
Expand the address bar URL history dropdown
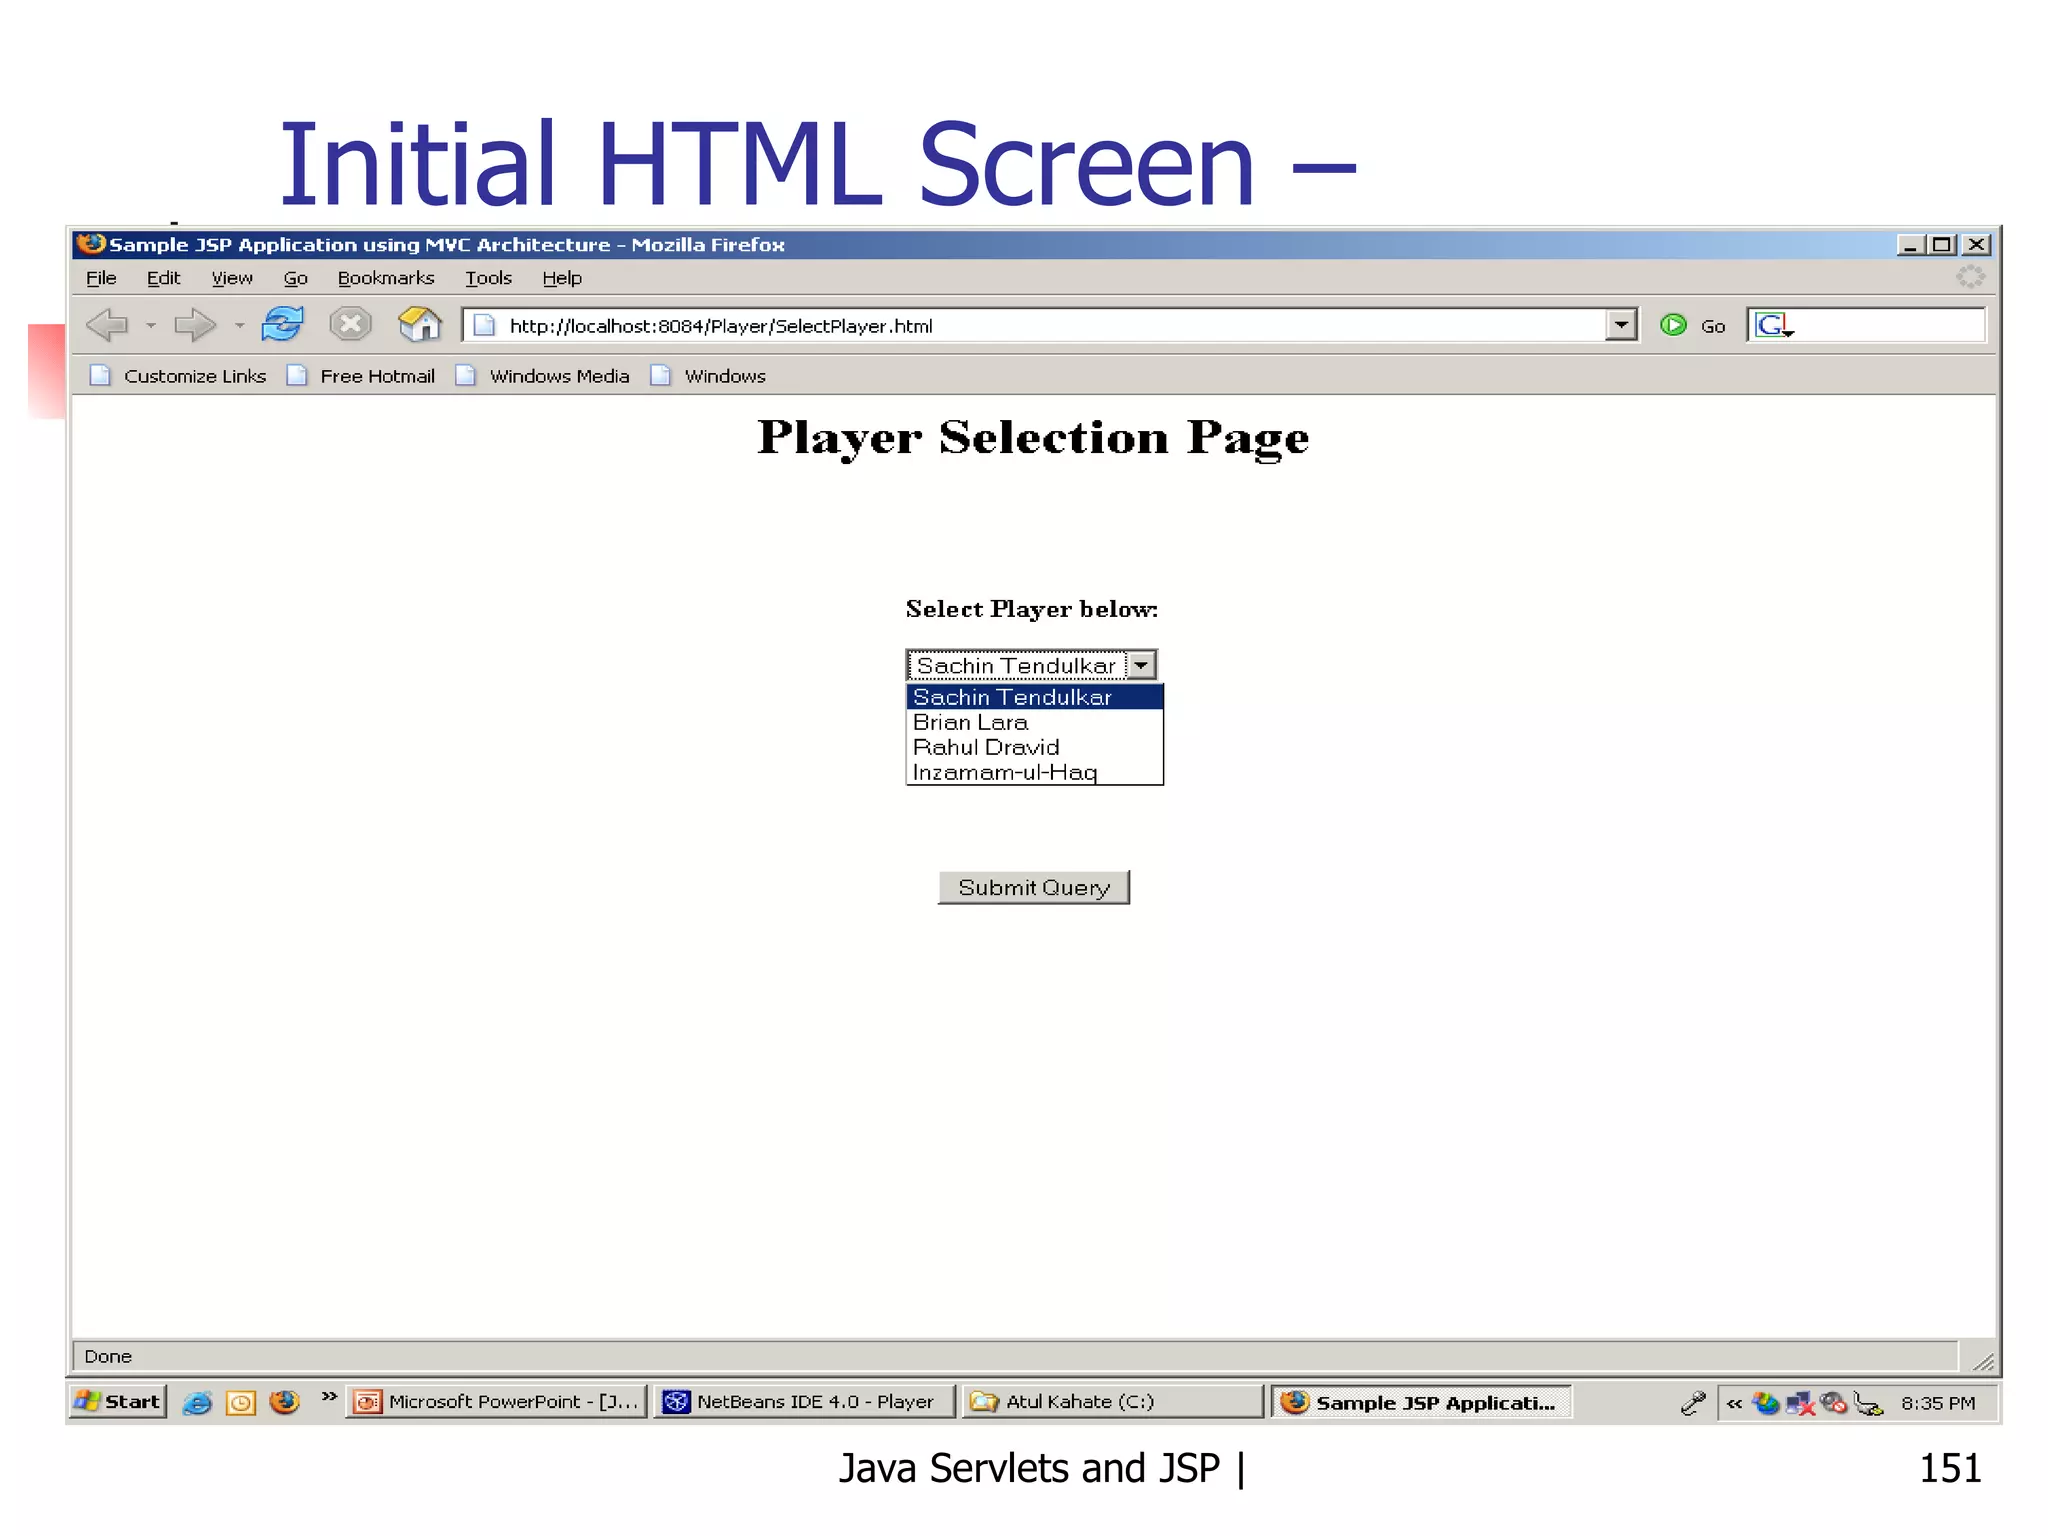[x=1620, y=325]
